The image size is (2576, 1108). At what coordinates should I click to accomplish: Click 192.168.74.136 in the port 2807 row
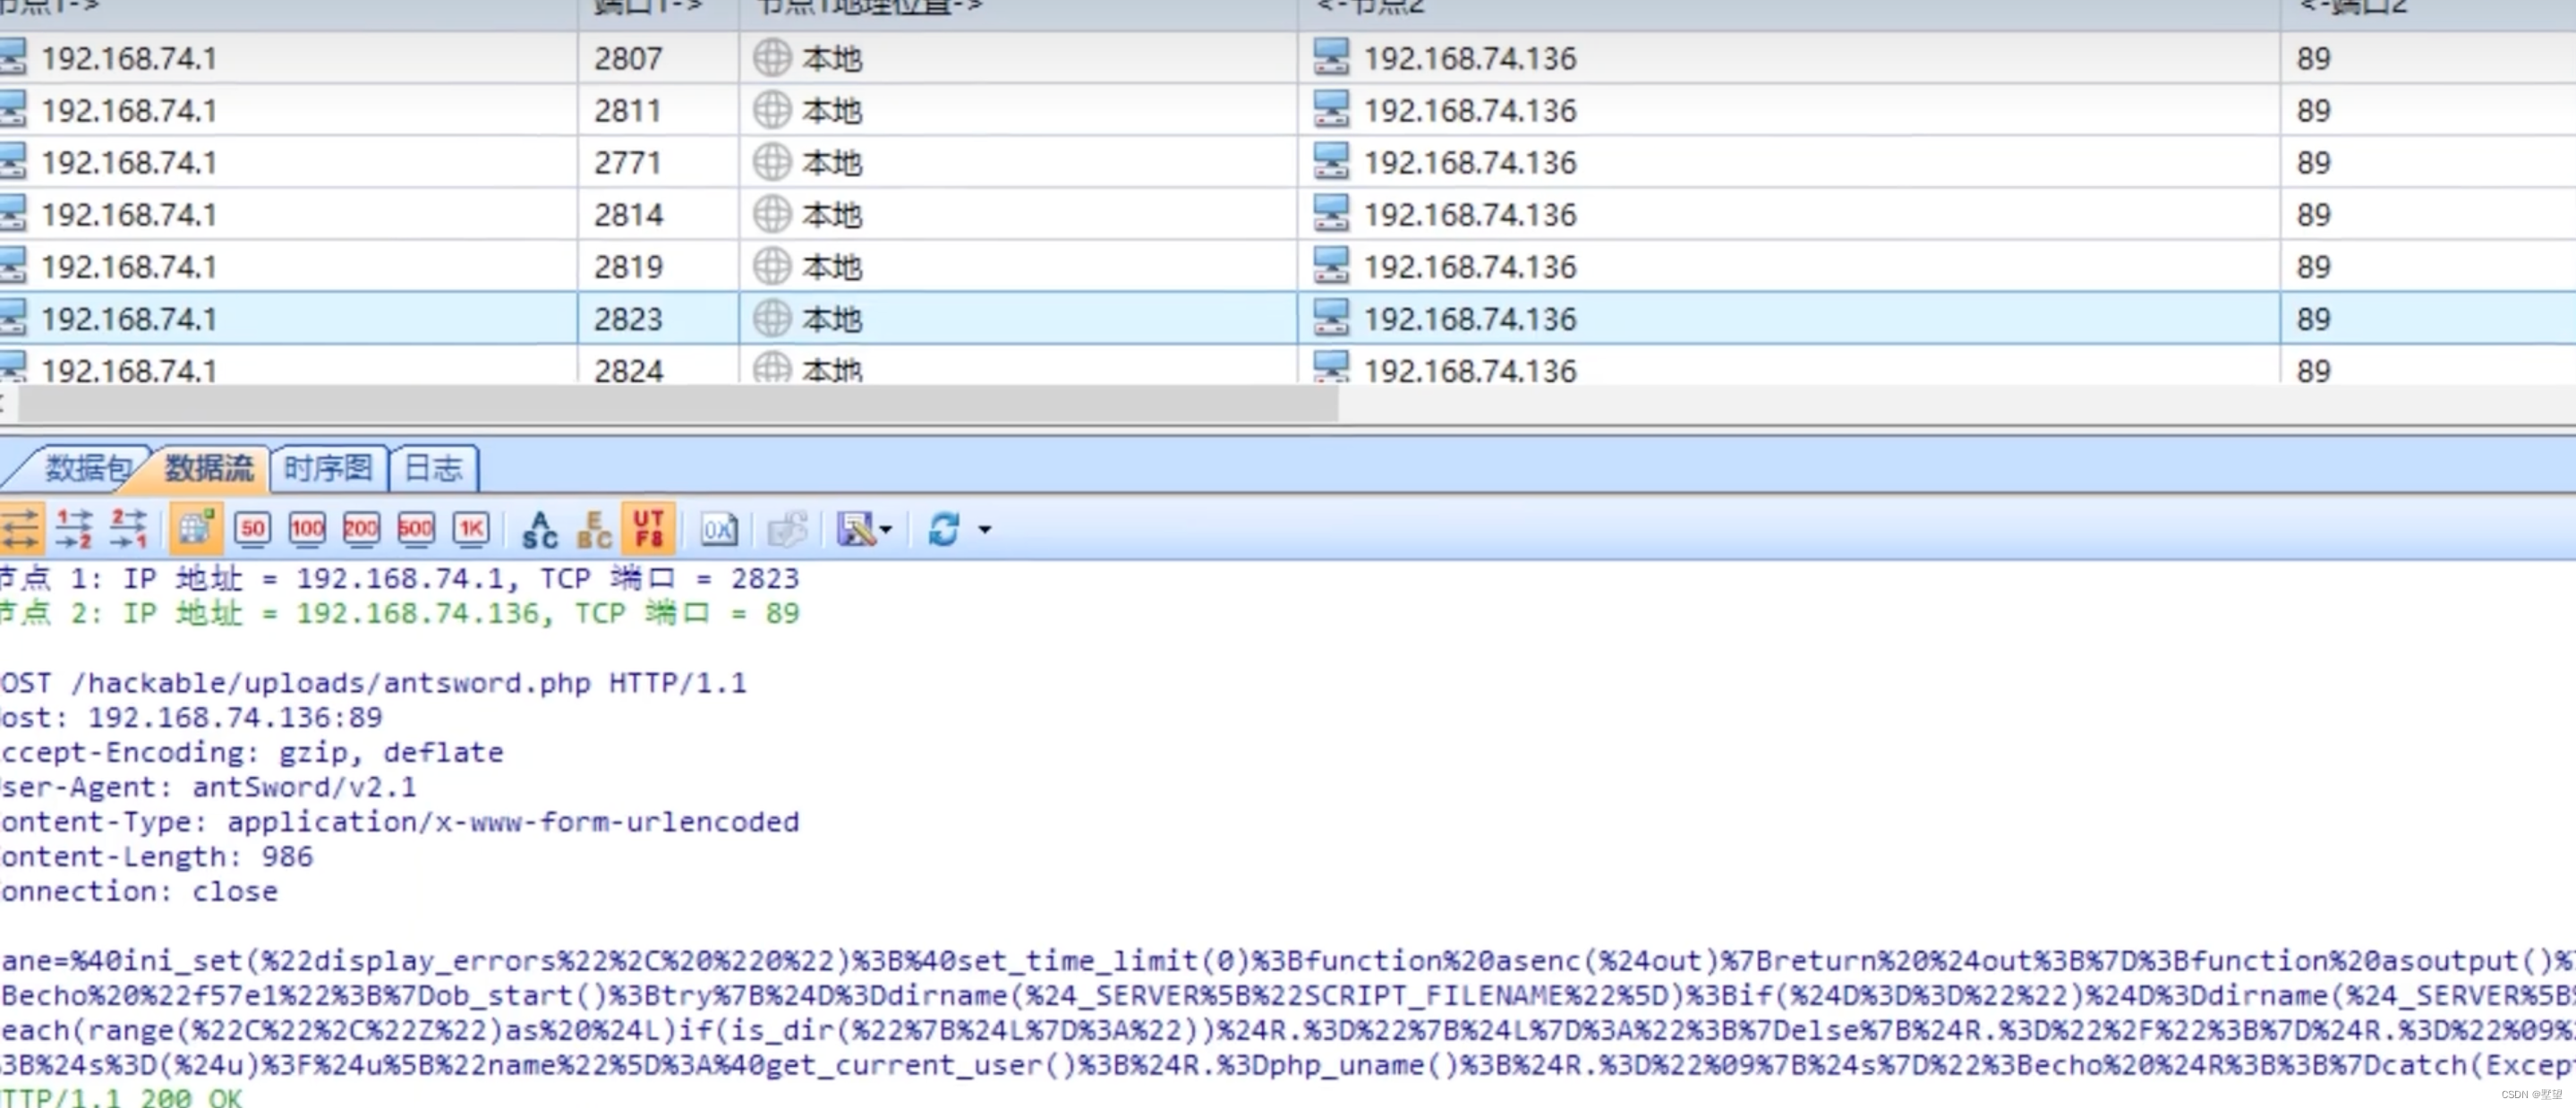[x=1470, y=59]
